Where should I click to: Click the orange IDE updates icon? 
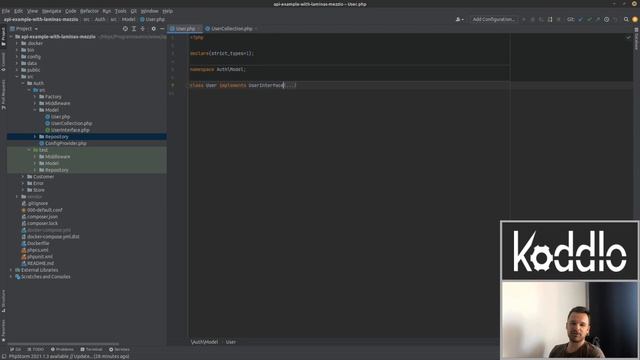[x=635, y=19]
